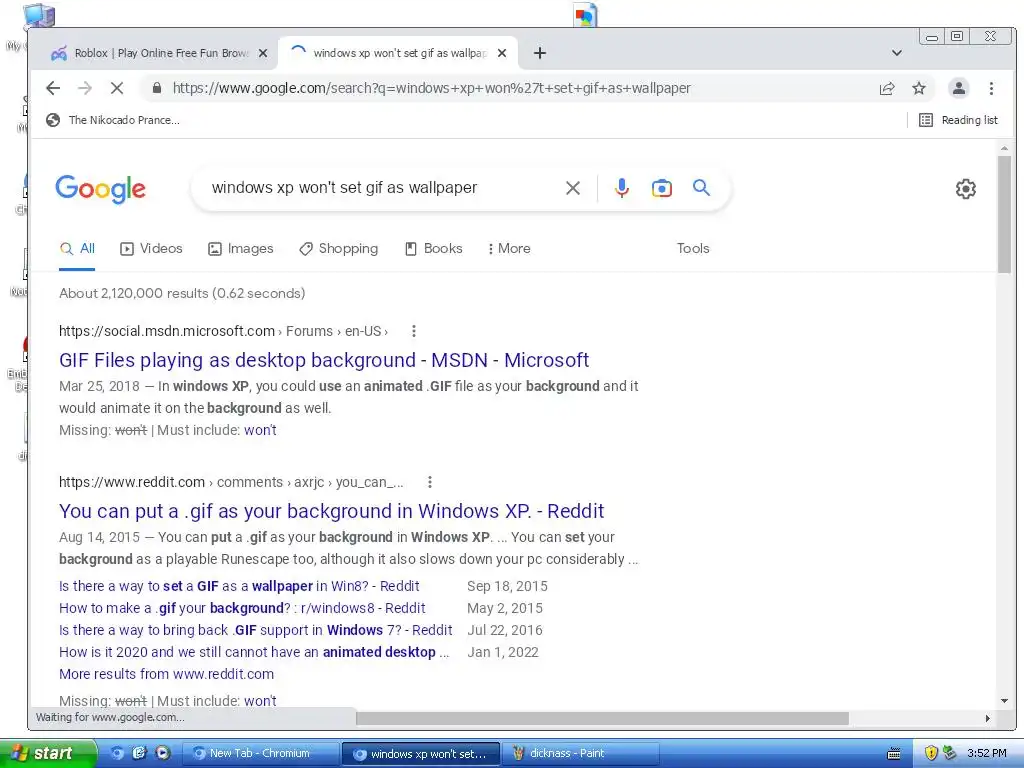
Task: Open Is there a way to set a GIF in Win8
Action: [239, 586]
